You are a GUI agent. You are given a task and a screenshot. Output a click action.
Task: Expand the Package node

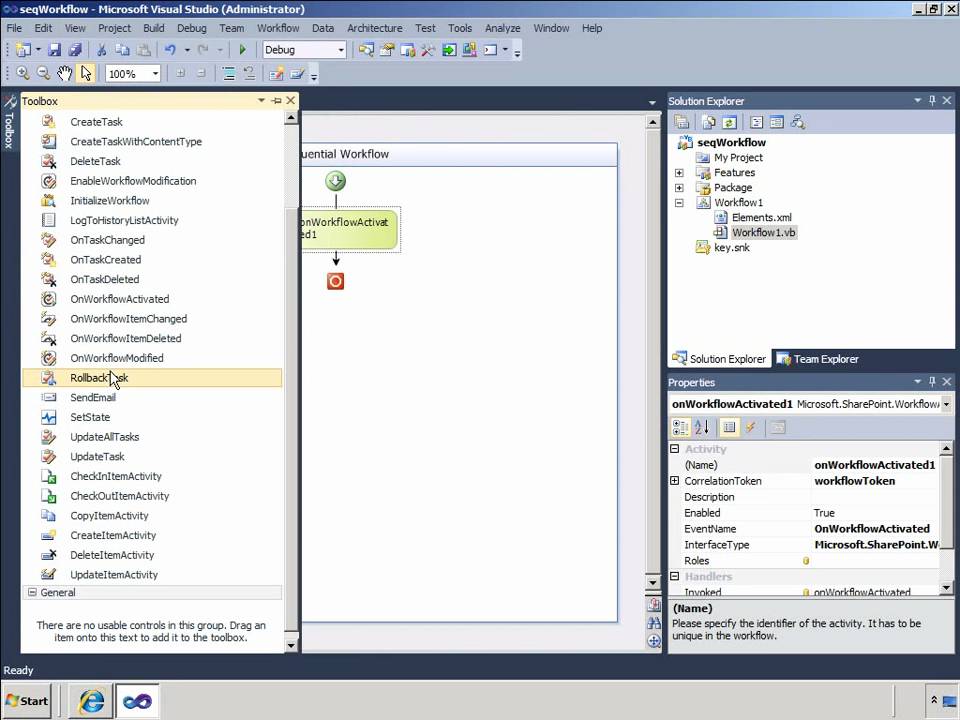tap(679, 188)
